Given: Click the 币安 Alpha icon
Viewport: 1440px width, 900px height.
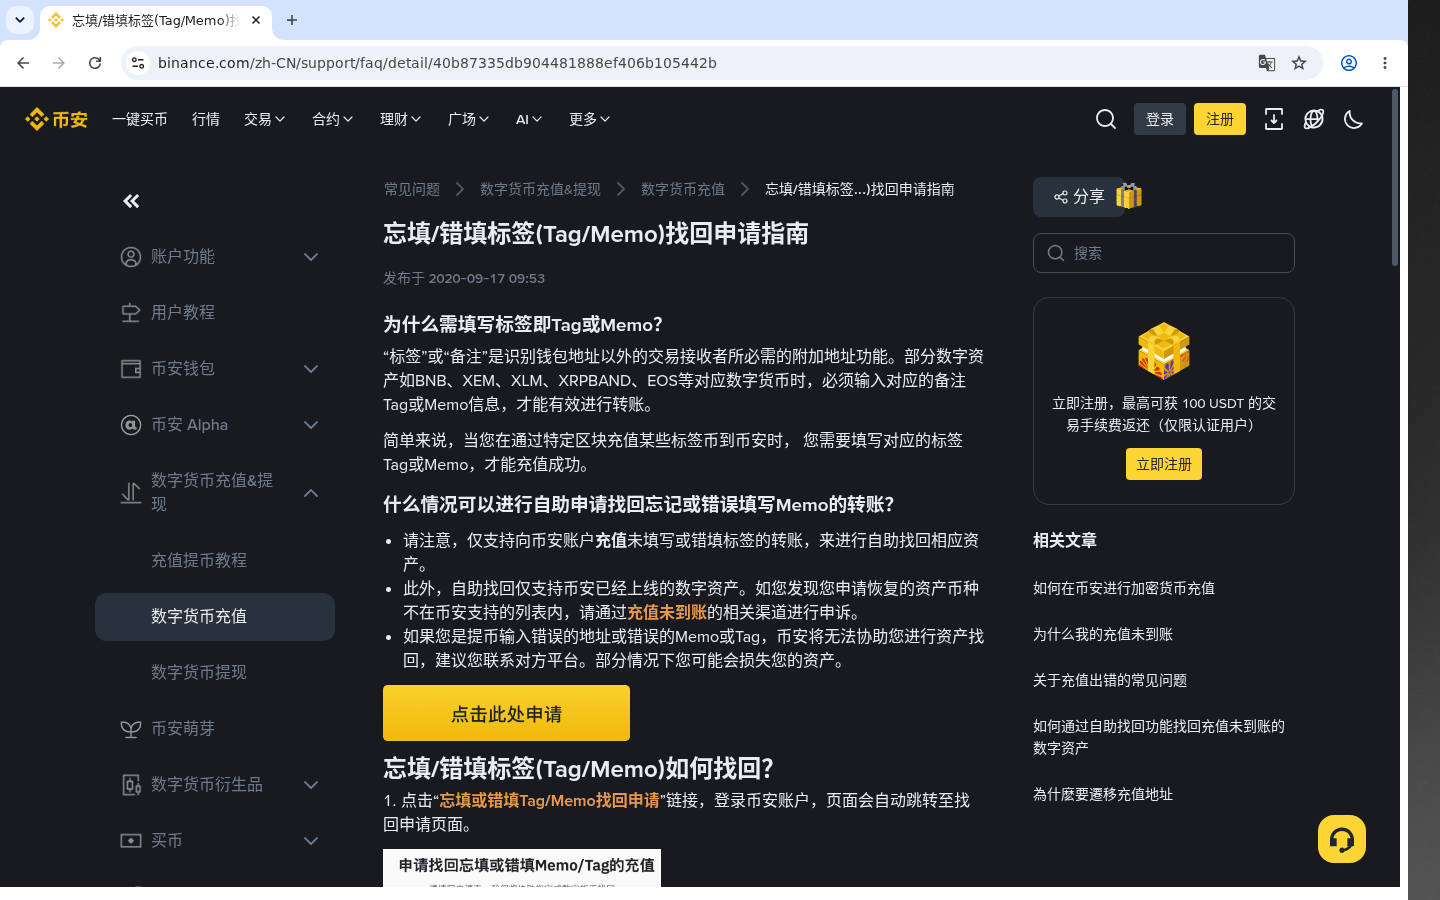Looking at the screenshot, I should 131,425.
